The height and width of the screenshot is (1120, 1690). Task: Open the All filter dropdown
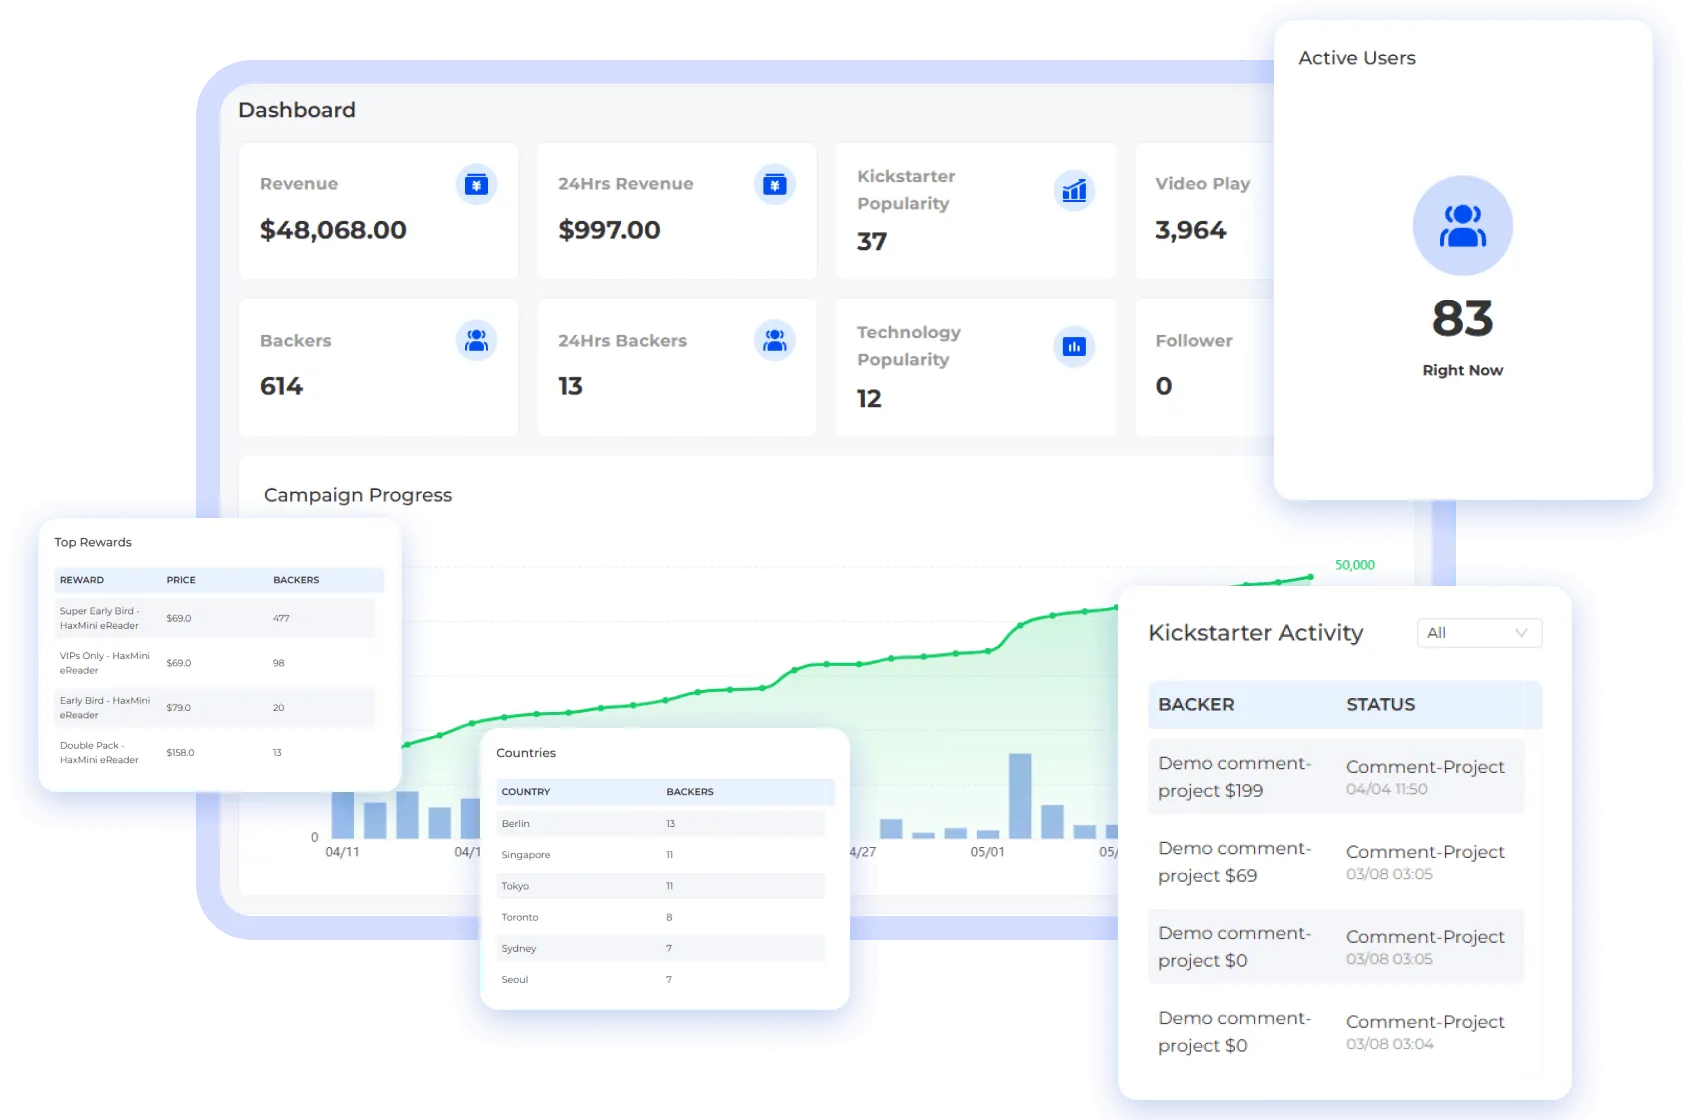[x=1479, y=632]
